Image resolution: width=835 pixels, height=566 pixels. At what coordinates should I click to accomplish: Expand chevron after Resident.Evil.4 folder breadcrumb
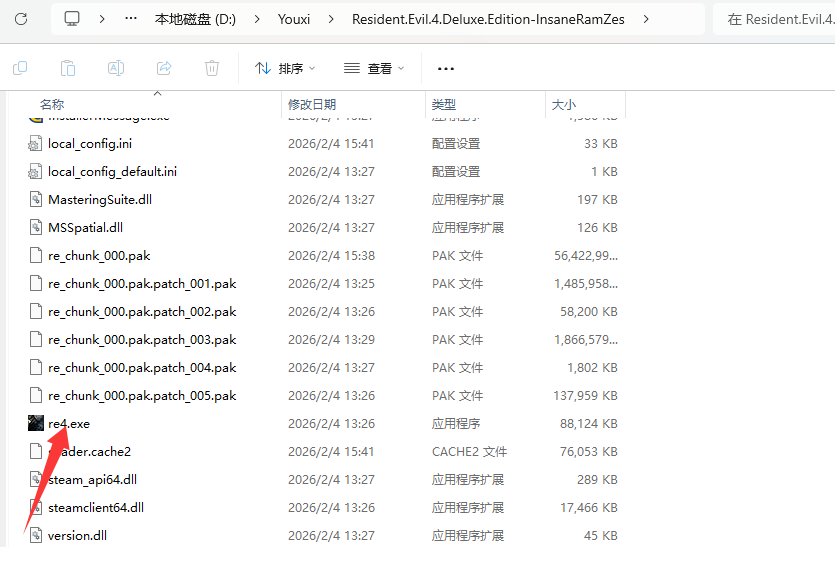(x=646, y=19)
